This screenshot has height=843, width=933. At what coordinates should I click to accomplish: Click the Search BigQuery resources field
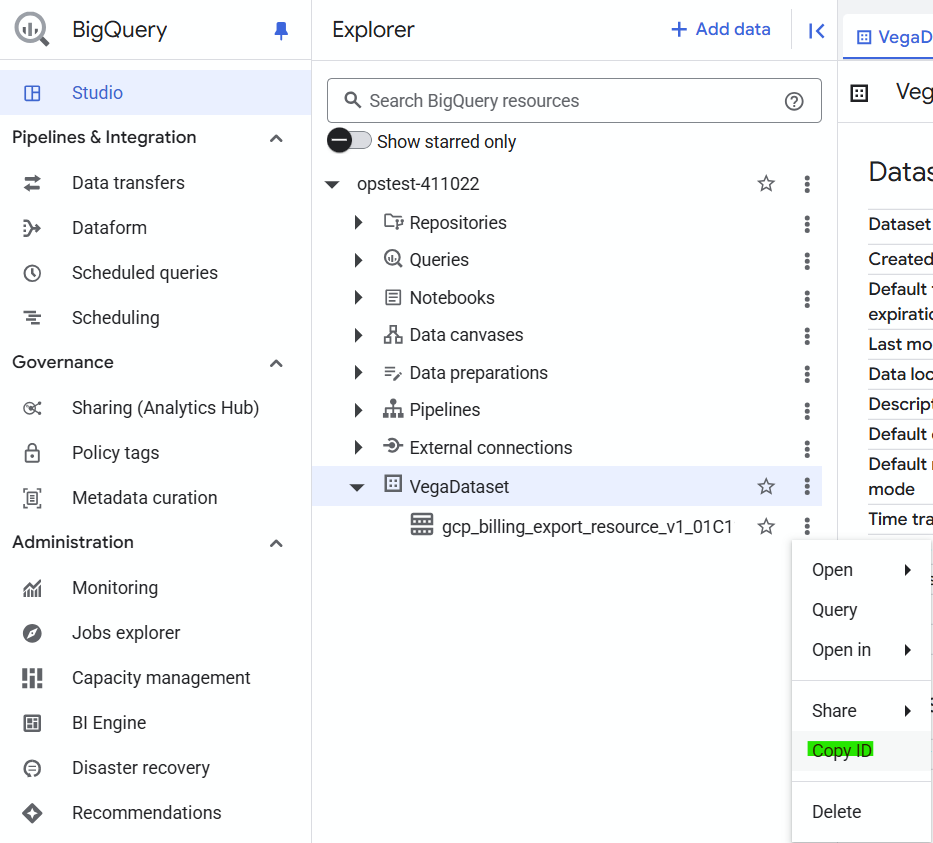574,101
